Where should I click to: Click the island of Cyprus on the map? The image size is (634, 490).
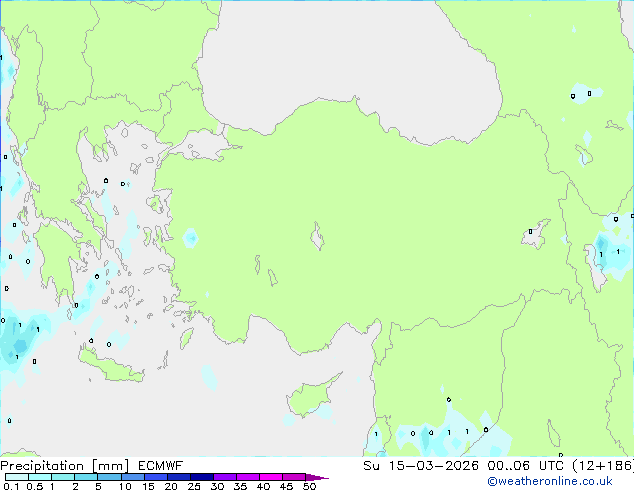pyautogui.click(x=311, y=396)
